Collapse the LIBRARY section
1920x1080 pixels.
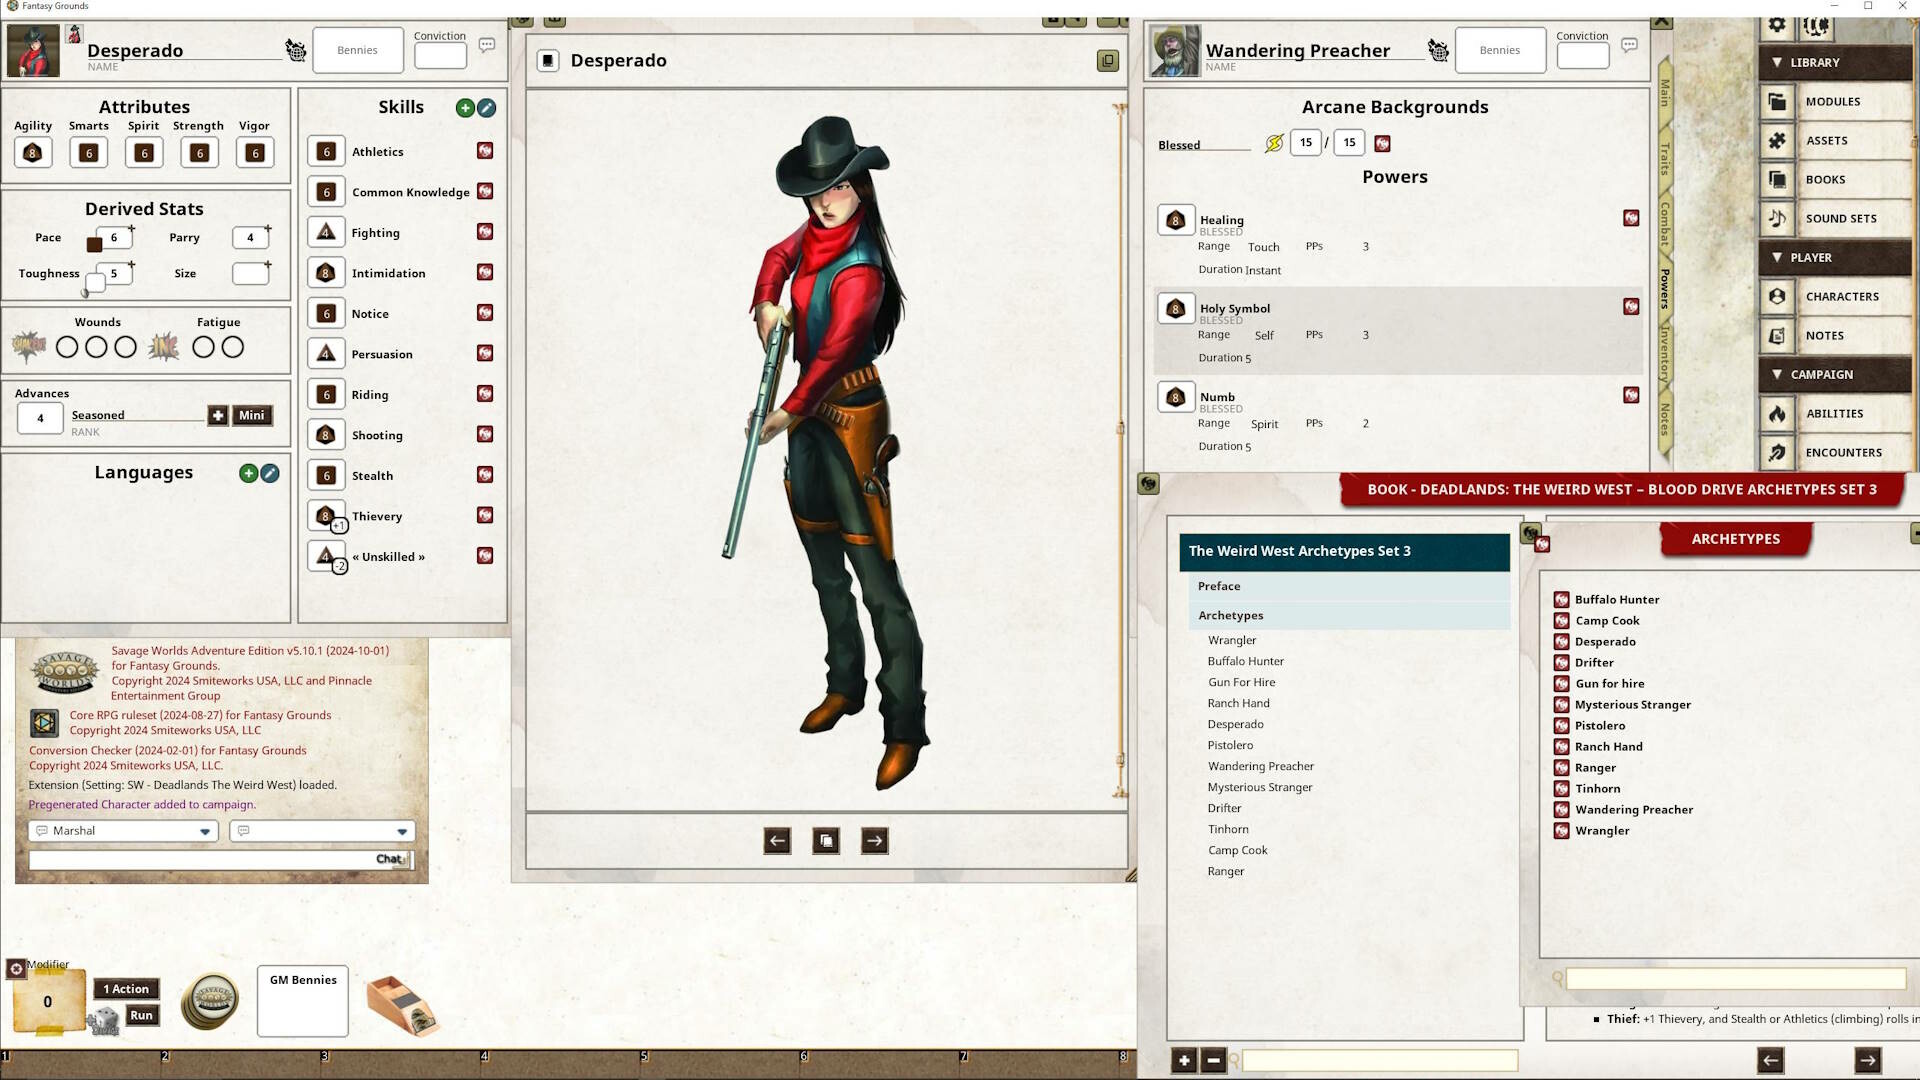(1777, 62)
